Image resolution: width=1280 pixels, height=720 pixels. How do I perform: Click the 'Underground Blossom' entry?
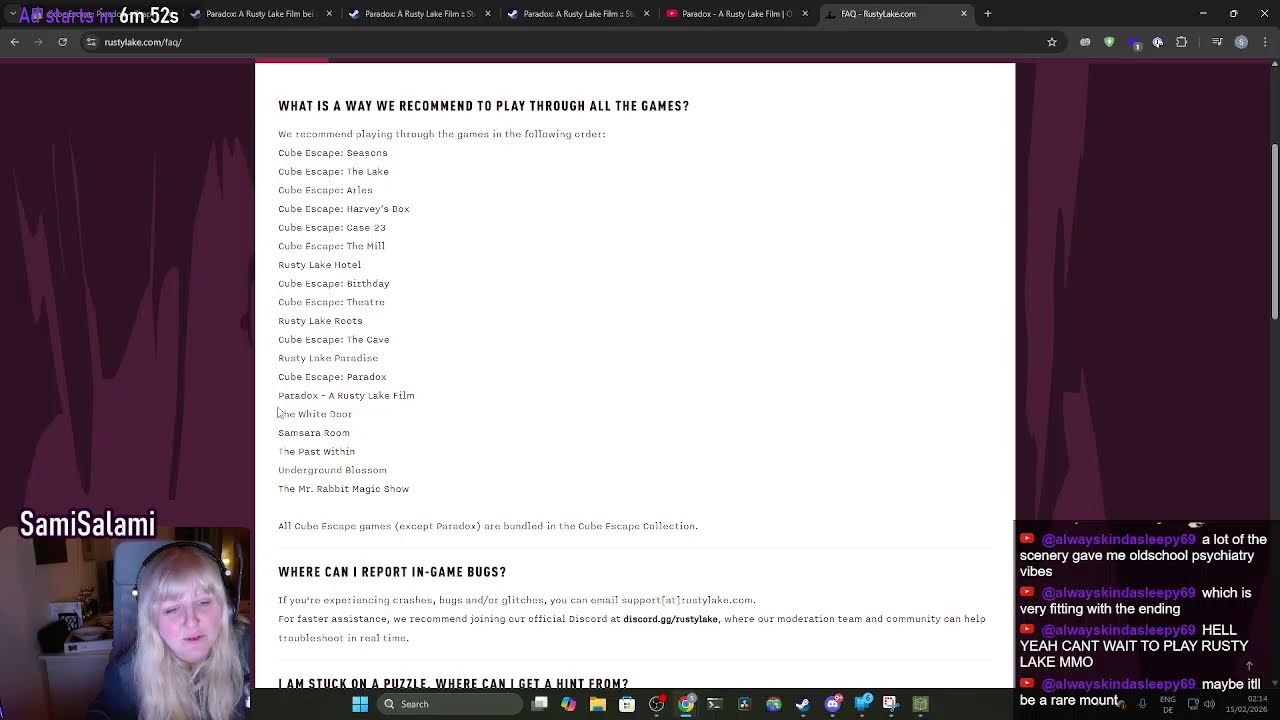tap(332, 470)
